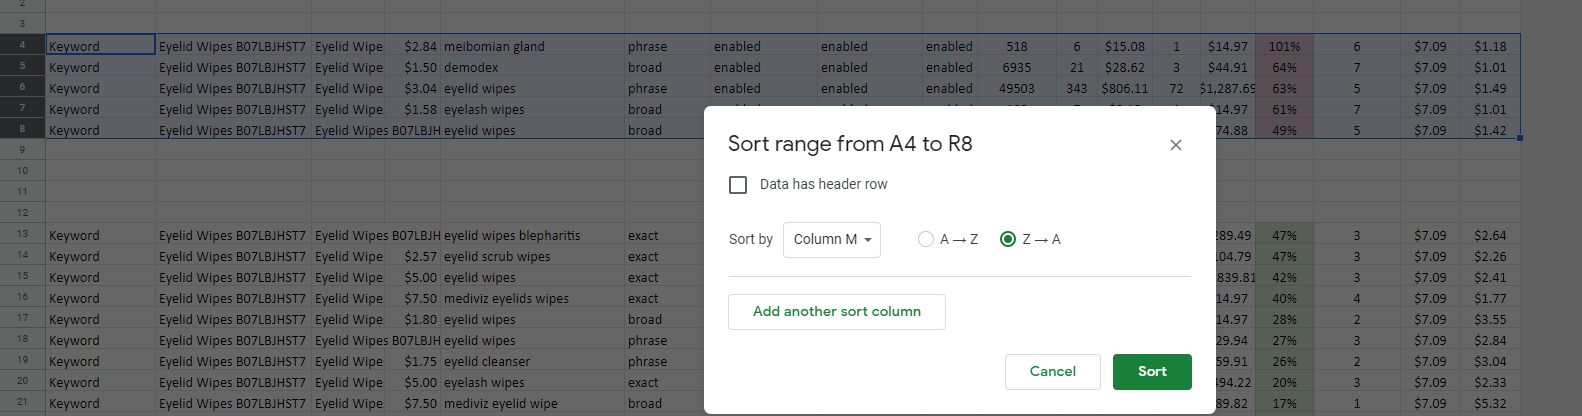1582x416 pixels.
Task: Click Add another sort column
Action: tap(836, 312)
